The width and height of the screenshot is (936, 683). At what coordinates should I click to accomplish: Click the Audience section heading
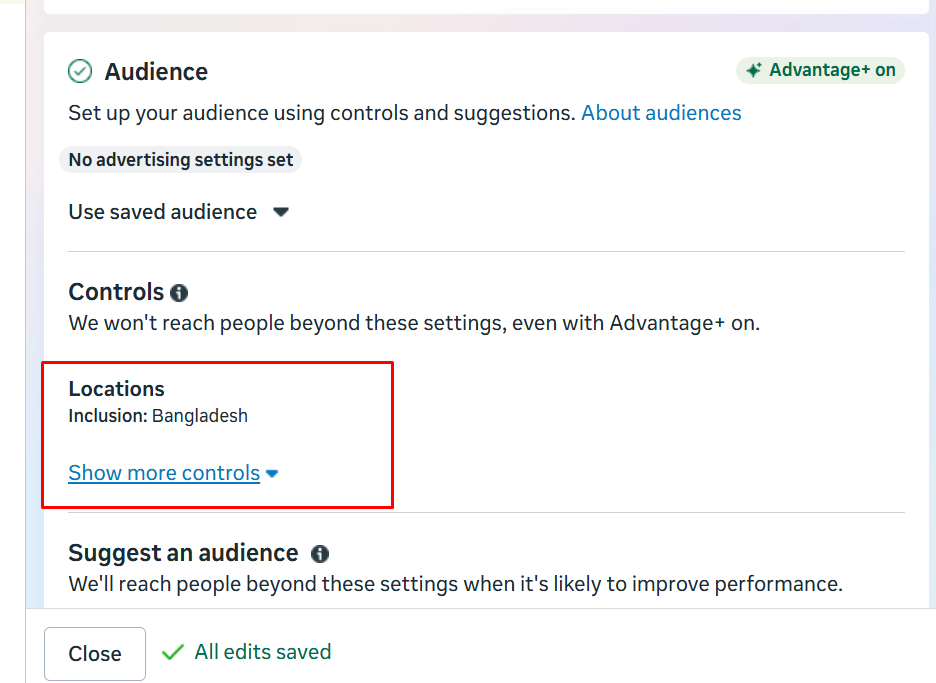156,72
